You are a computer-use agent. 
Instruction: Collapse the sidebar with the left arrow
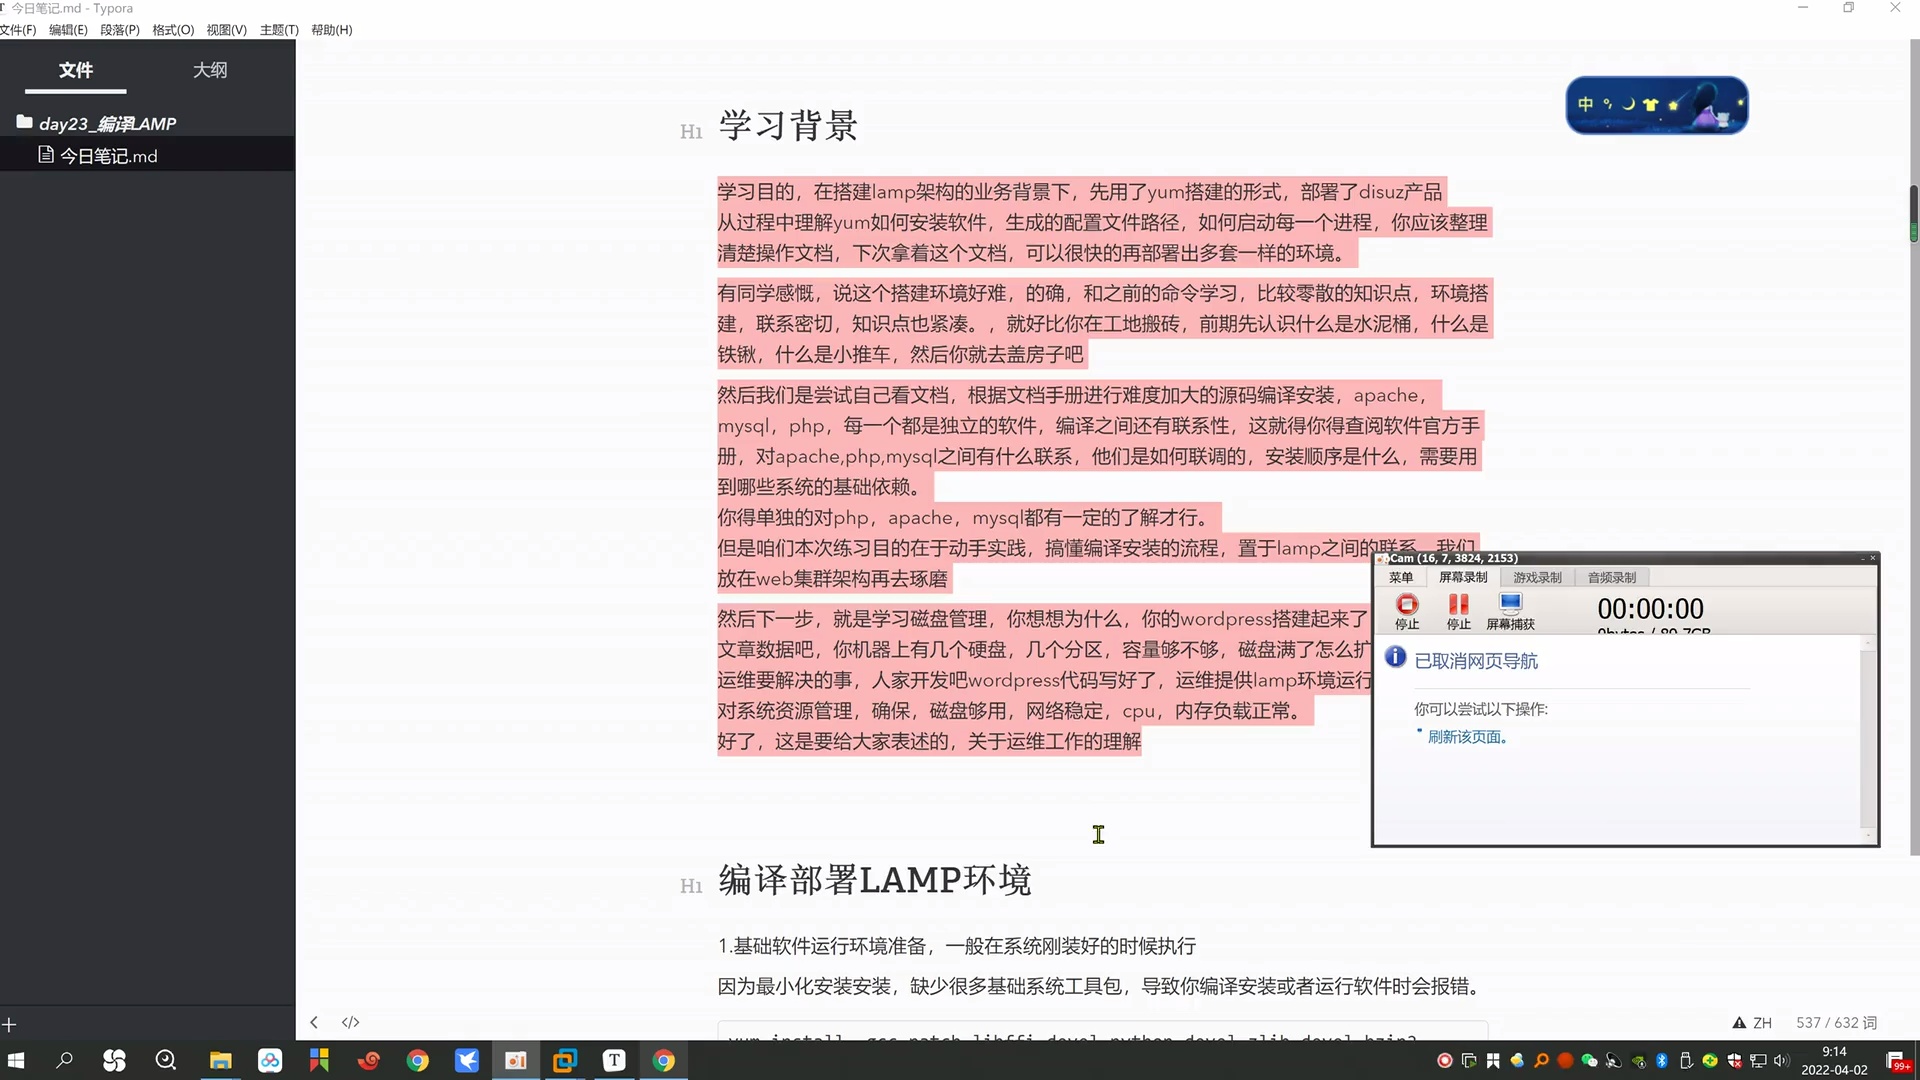[313, 1021]
